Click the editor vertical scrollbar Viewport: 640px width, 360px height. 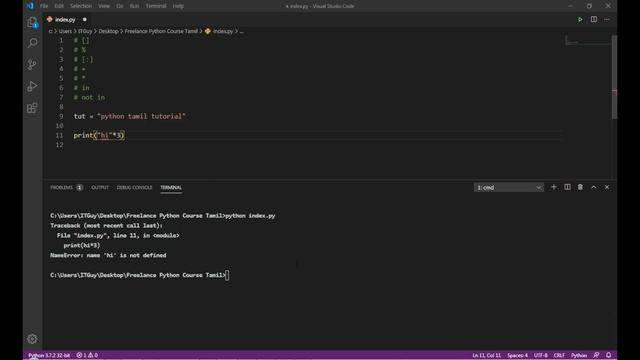614,78
